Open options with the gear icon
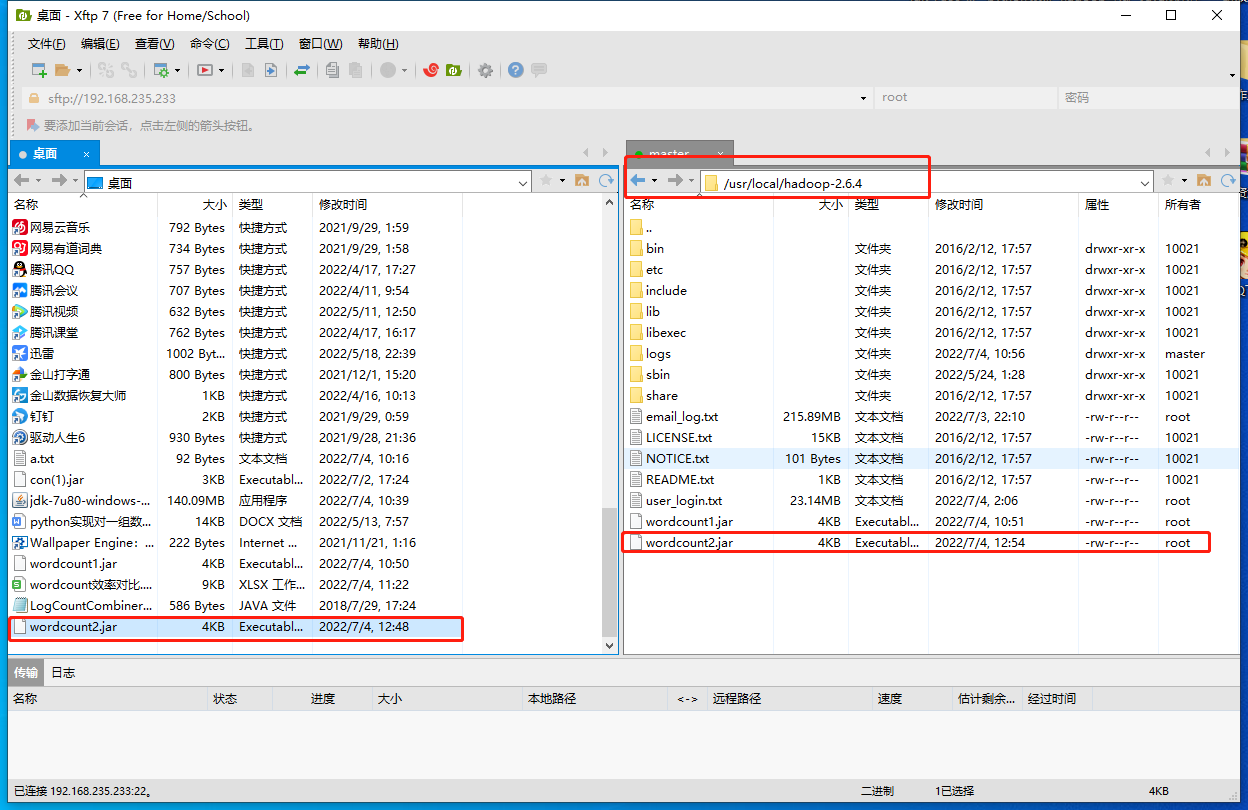Image resolution: width=1248 pixels, height=810 pixels. (485, 70)
